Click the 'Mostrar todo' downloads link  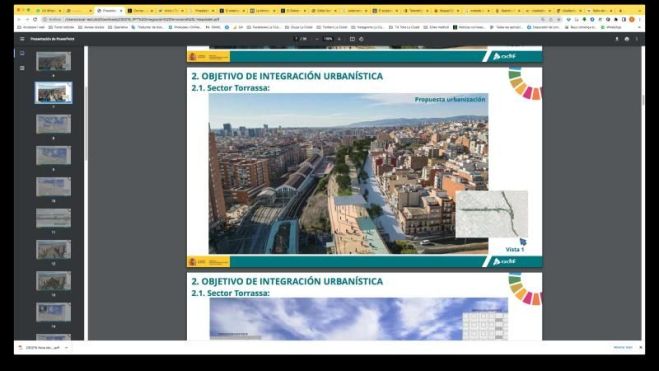pos(623,347)
